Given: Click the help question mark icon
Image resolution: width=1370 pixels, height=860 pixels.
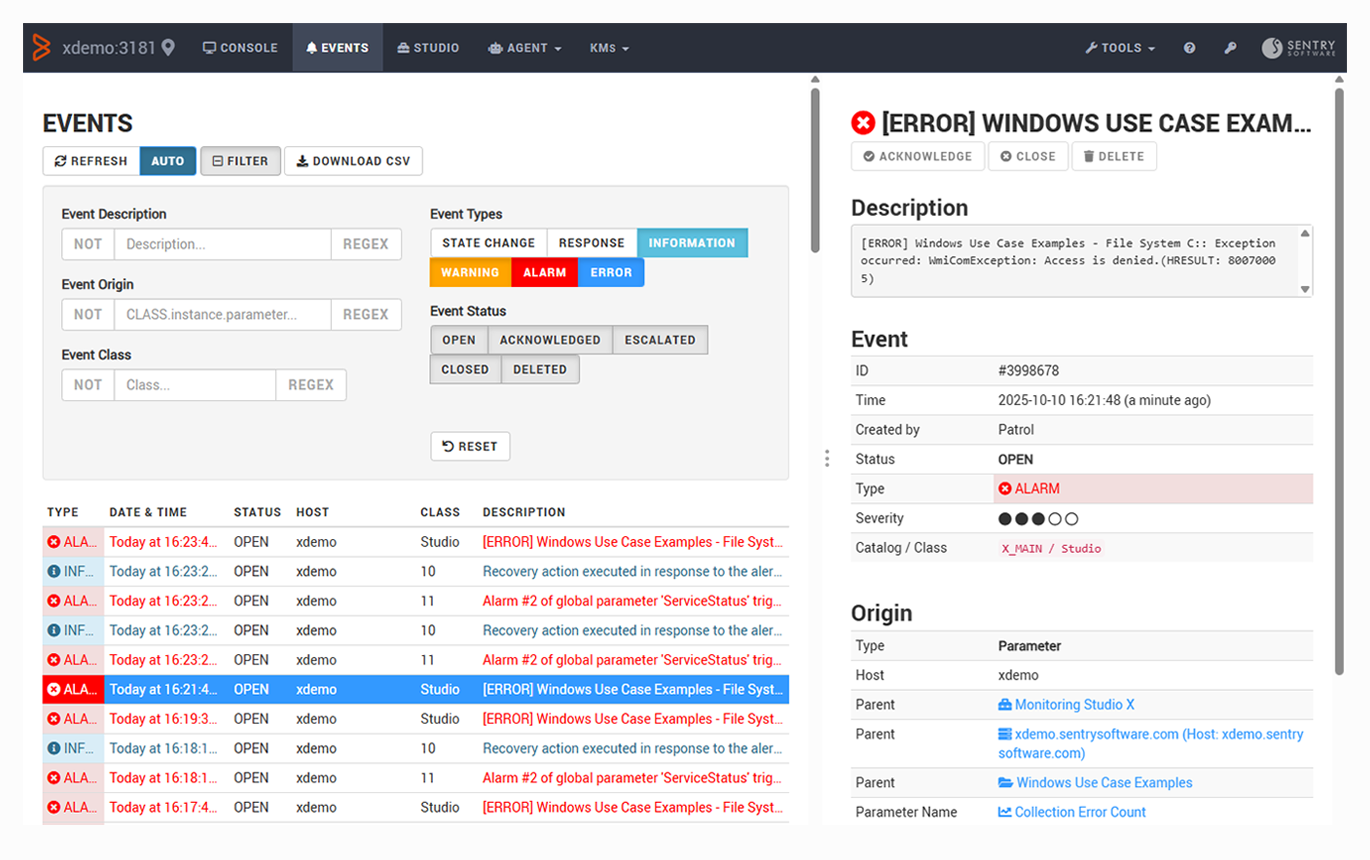Looking at the screenshot, I should [x=1189, y=48].
